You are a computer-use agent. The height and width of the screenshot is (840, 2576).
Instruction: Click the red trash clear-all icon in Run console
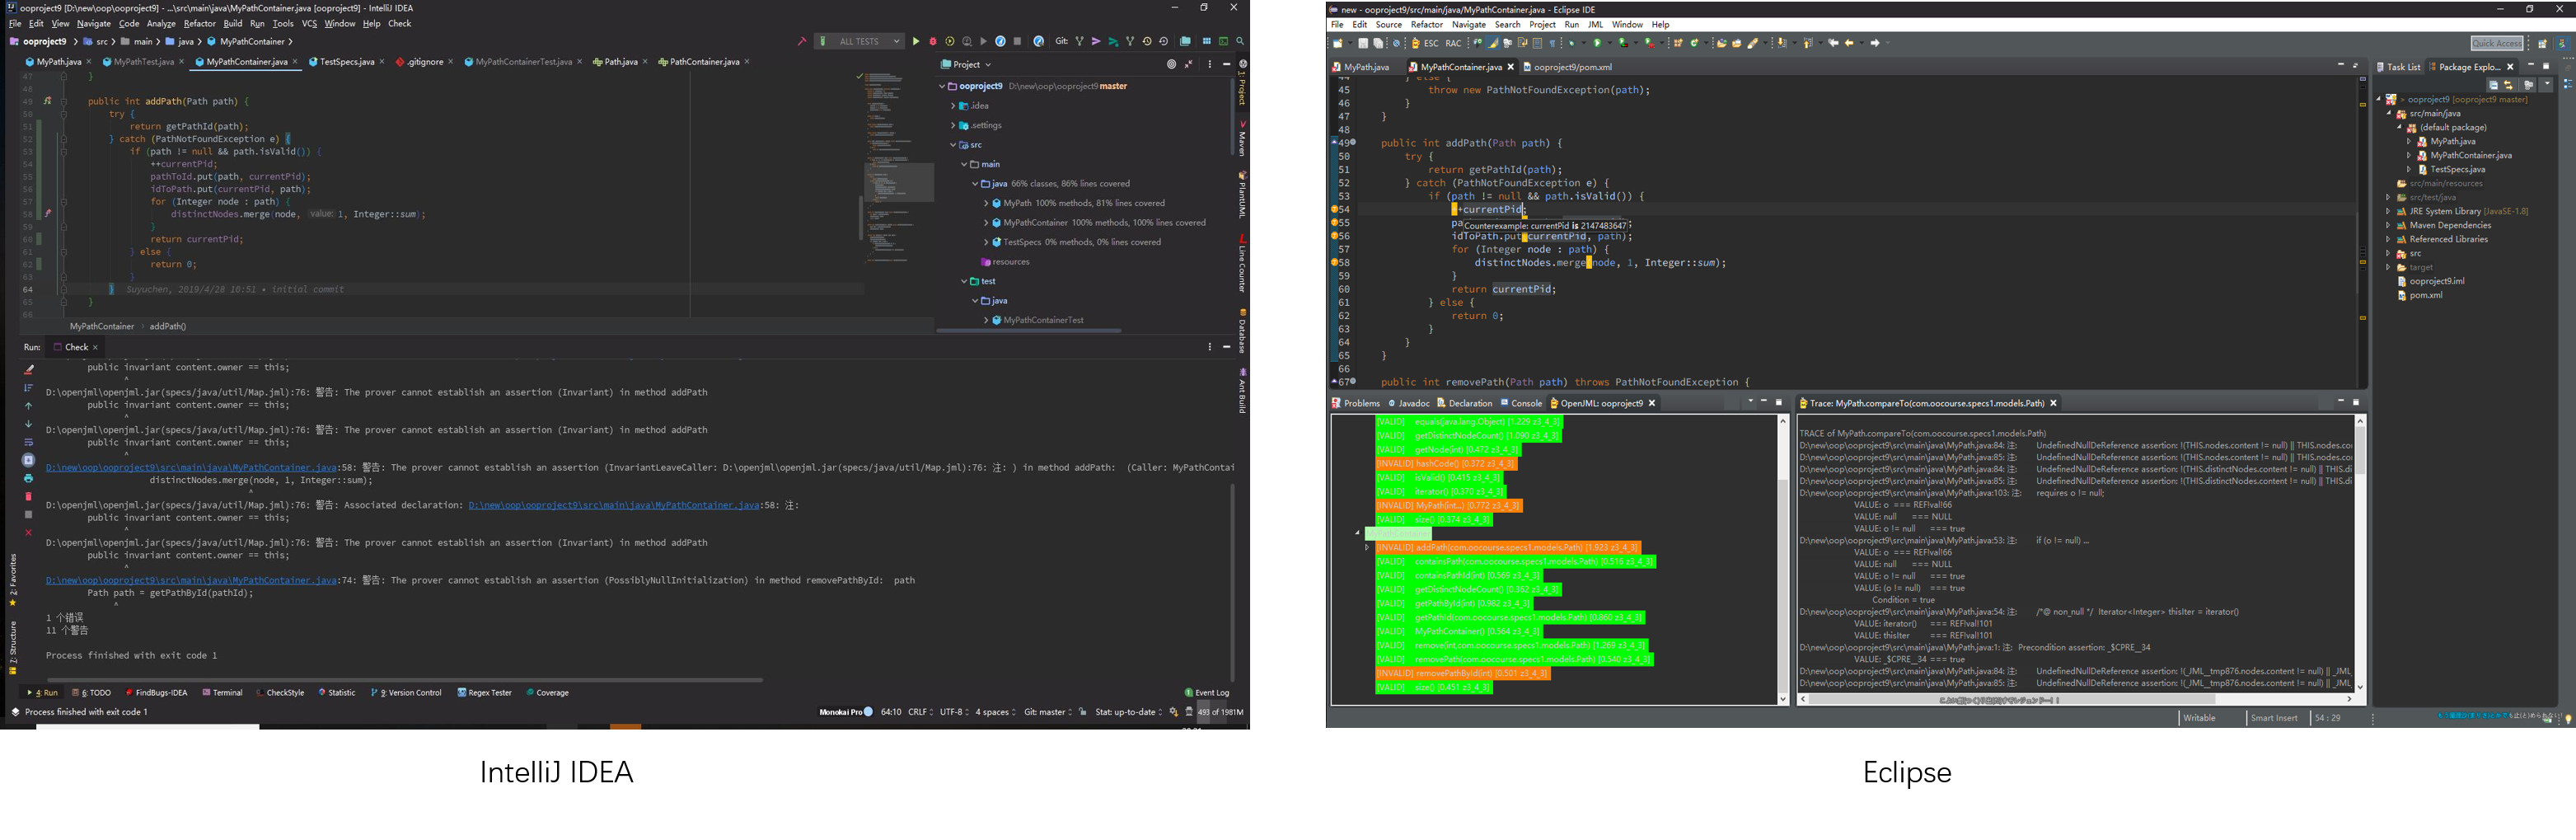pos(28,496)
